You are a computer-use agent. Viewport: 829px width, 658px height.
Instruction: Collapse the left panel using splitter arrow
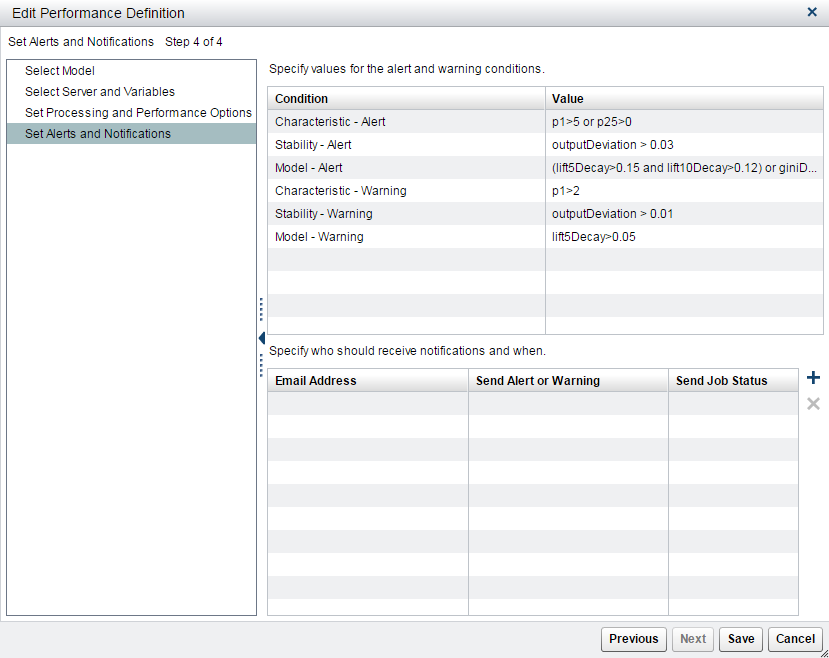coord(261,338)
